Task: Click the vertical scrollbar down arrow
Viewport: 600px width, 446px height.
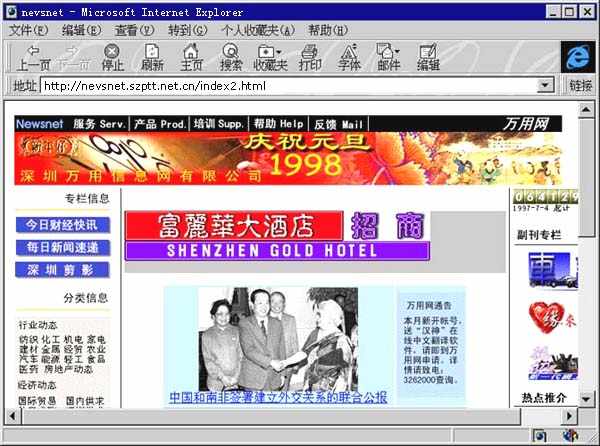Action: coord(587,399)
